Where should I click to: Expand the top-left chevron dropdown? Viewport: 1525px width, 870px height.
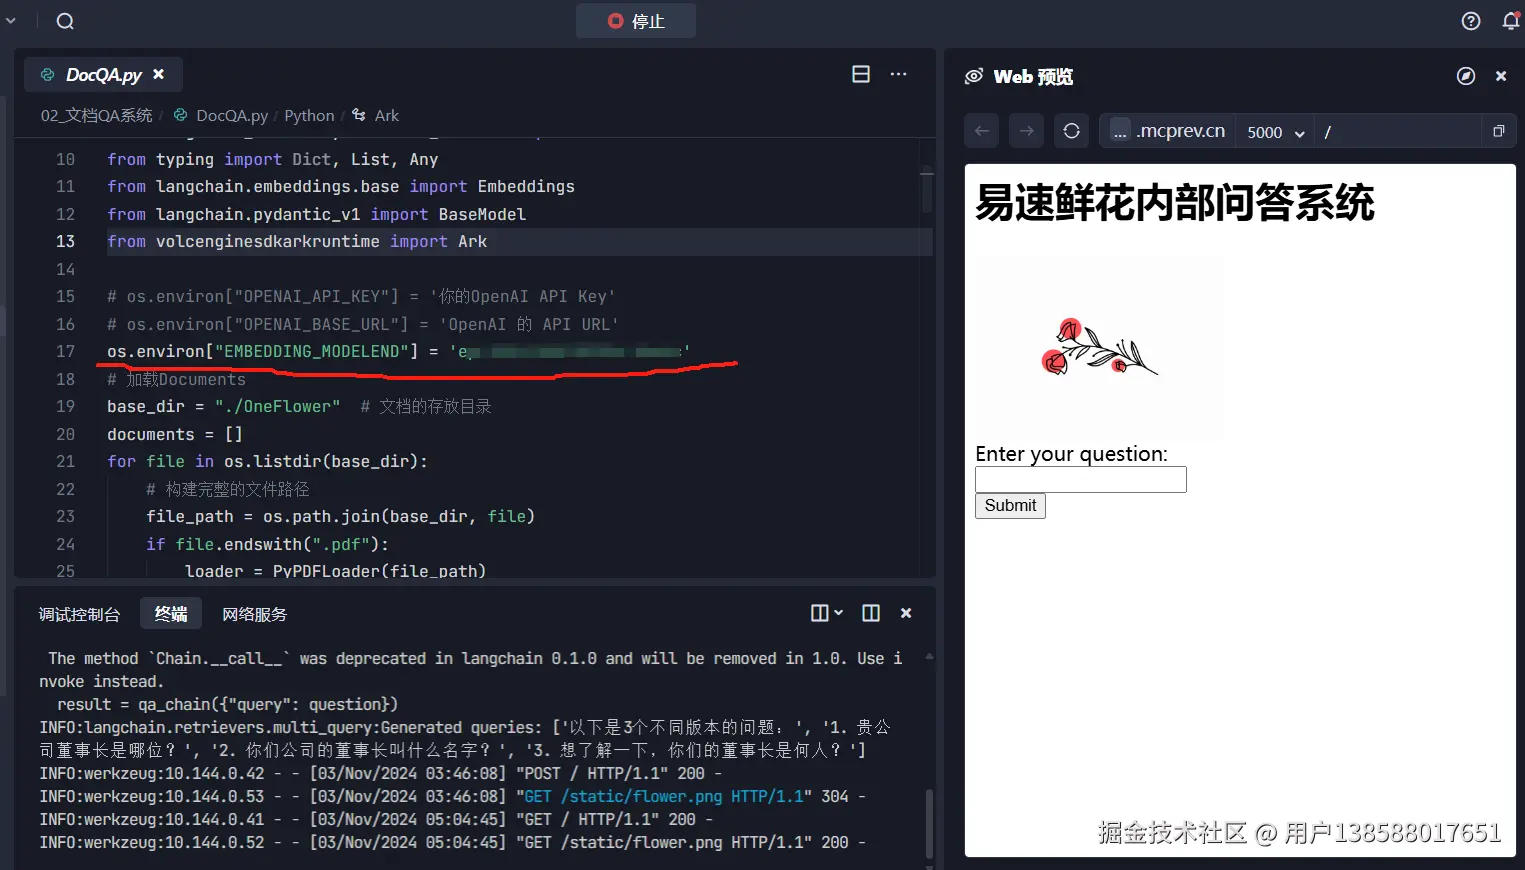(11, 21)
